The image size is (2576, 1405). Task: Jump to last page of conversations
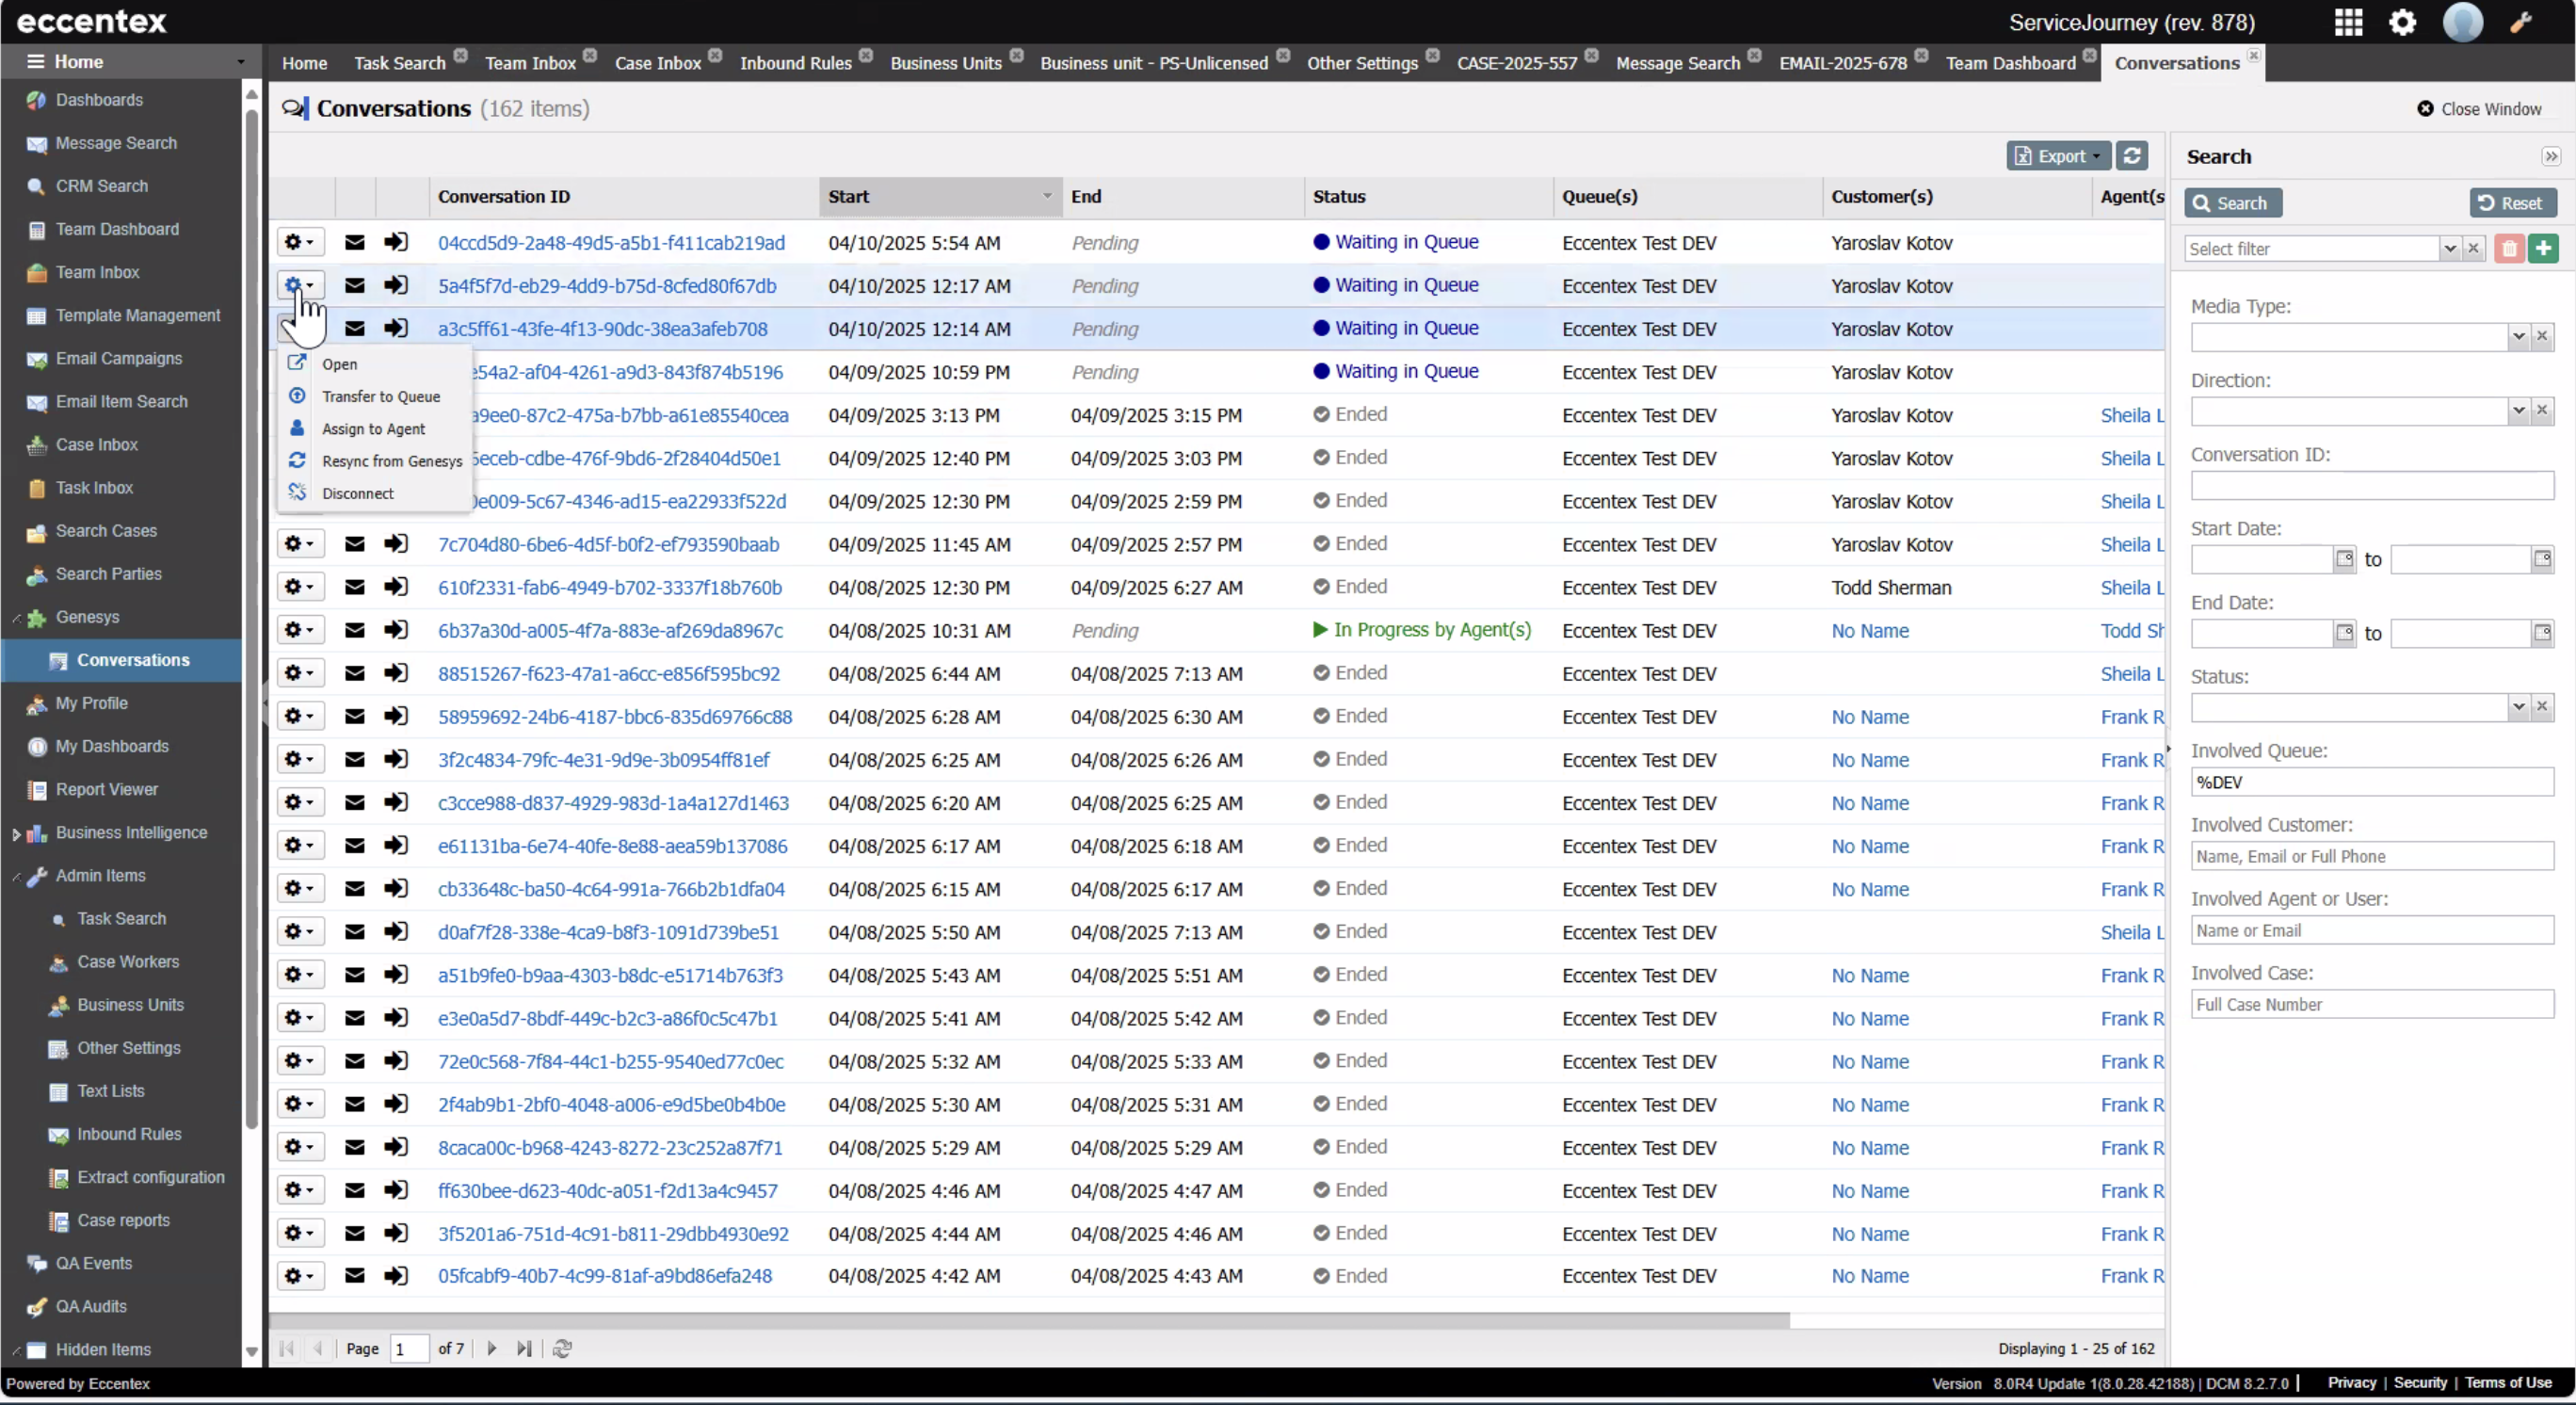coord(523,1349)
